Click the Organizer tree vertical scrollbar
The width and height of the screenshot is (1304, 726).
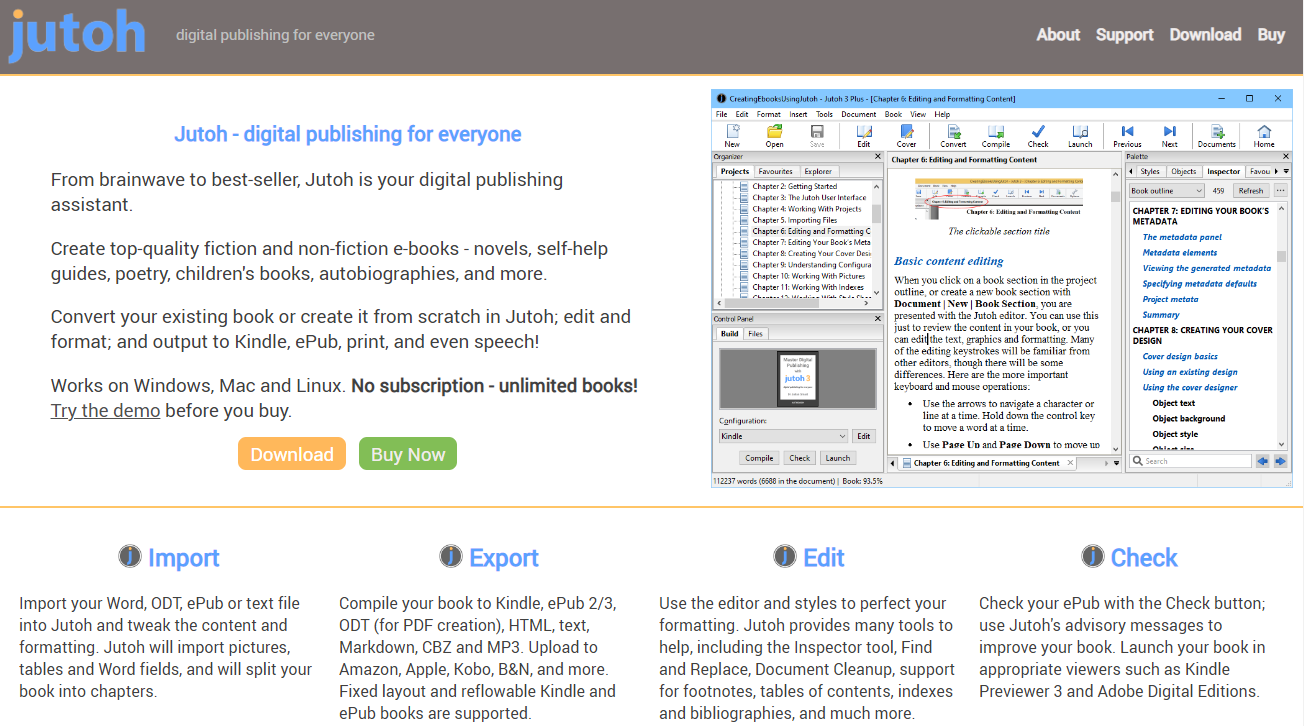(877, 238)
